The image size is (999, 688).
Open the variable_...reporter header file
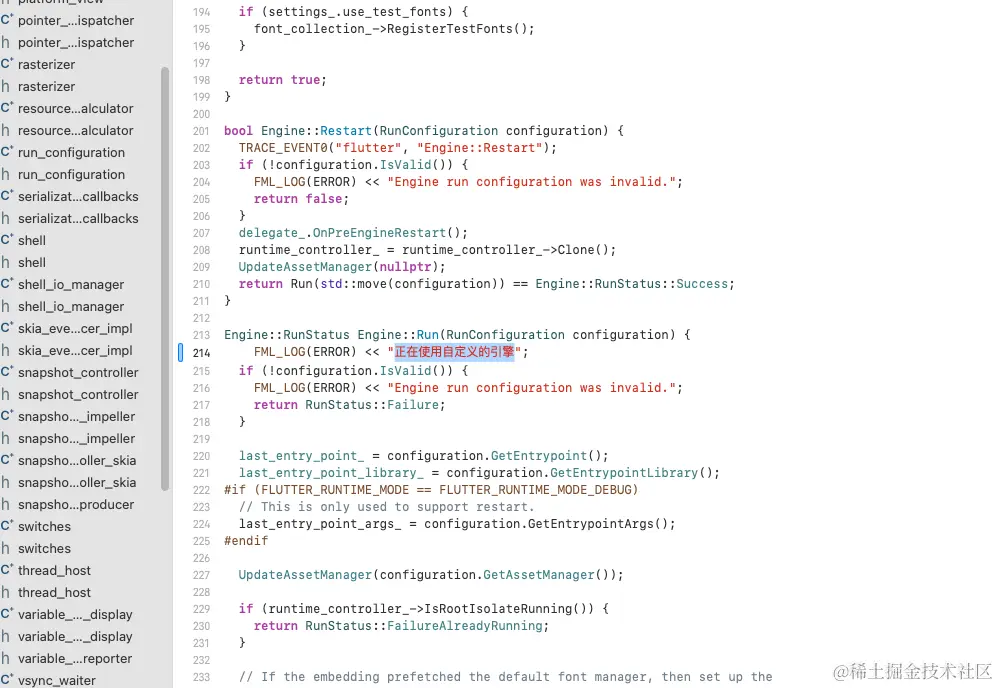click(75, 658)
